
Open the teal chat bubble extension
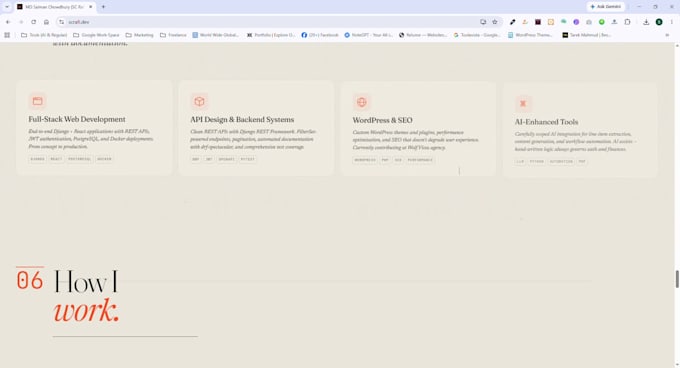(x=563, y=22)
